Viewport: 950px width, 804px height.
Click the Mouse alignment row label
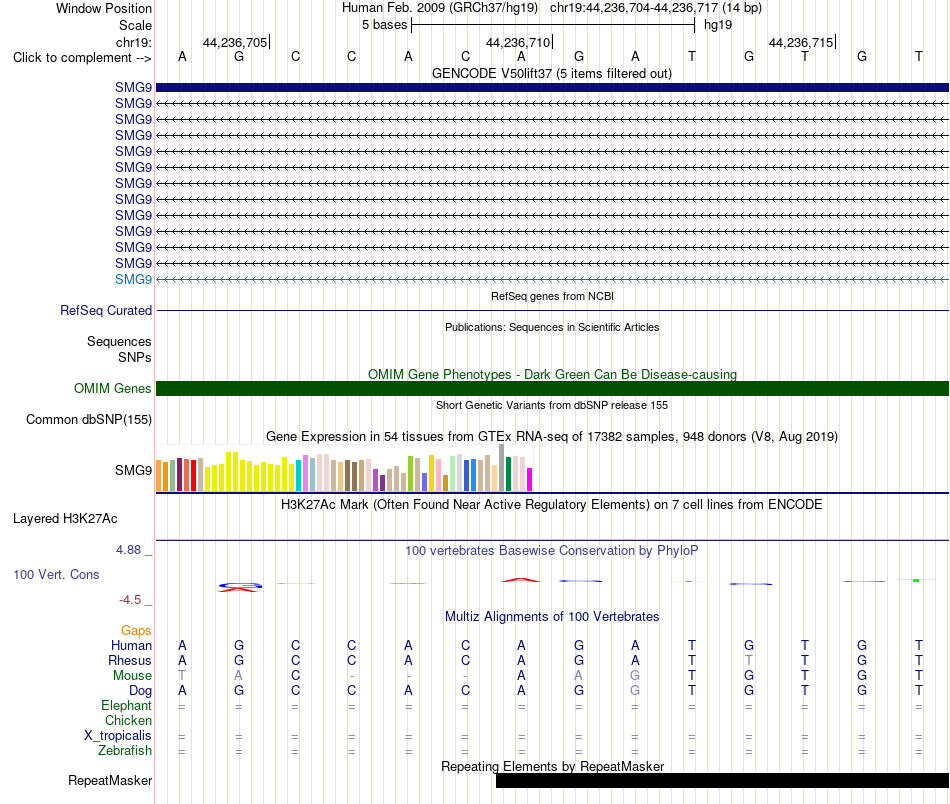click(132, 676)
